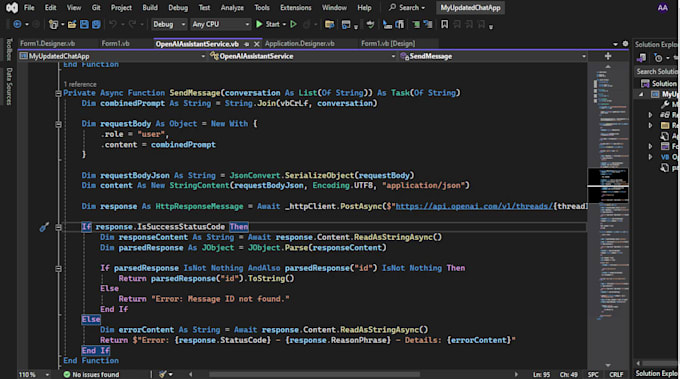Open the Build menu

(150, 7)
